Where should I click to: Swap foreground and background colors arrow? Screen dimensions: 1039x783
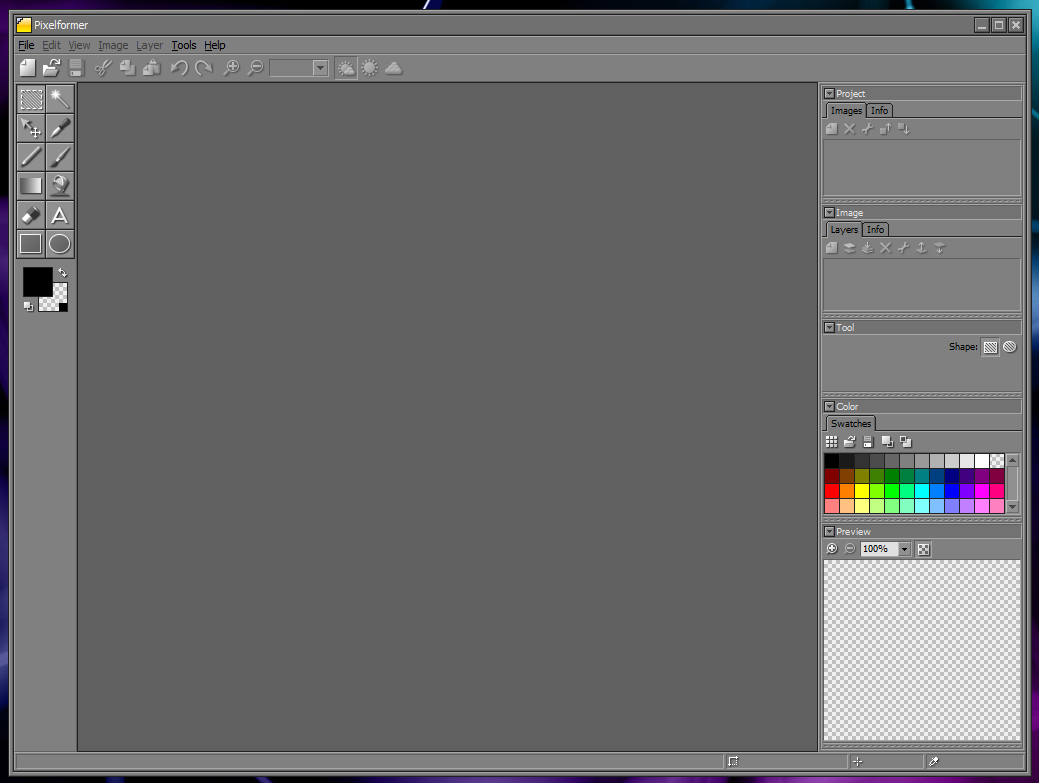tap(62, 272)
